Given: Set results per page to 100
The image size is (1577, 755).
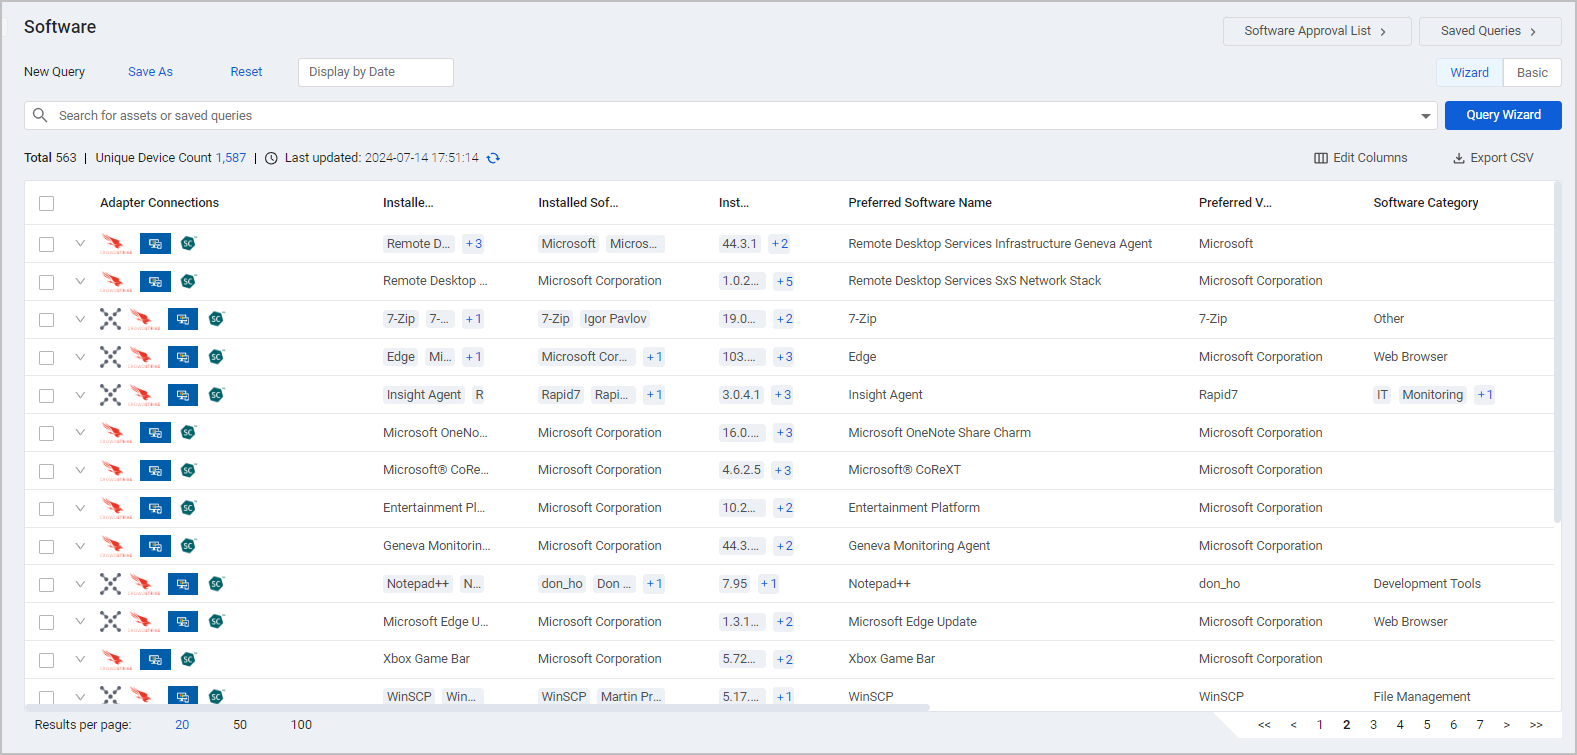Looking at the screenshot, I should click(x=301, y=725).
